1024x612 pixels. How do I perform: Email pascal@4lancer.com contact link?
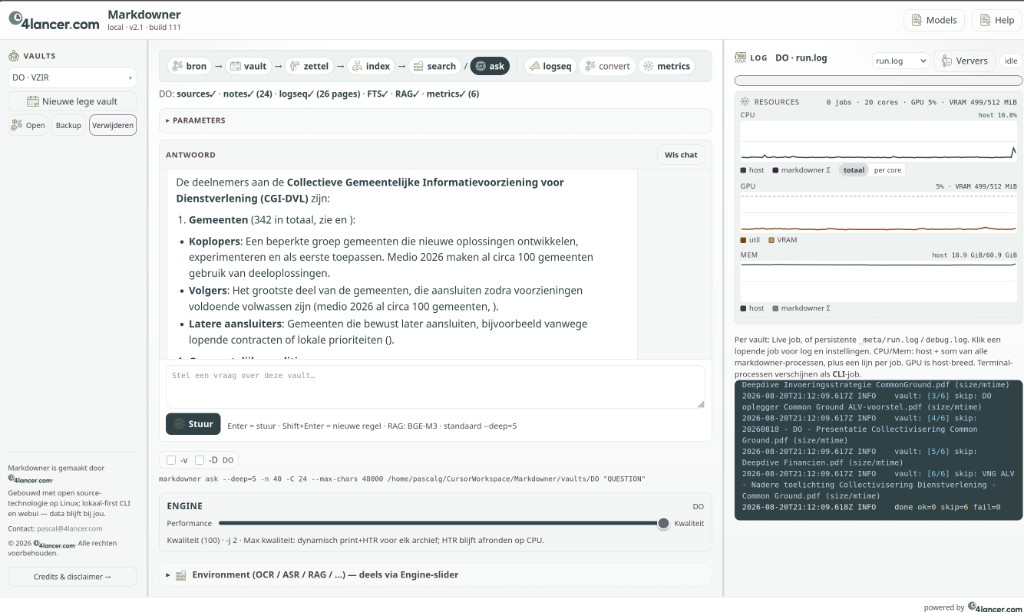click(69, 528)
